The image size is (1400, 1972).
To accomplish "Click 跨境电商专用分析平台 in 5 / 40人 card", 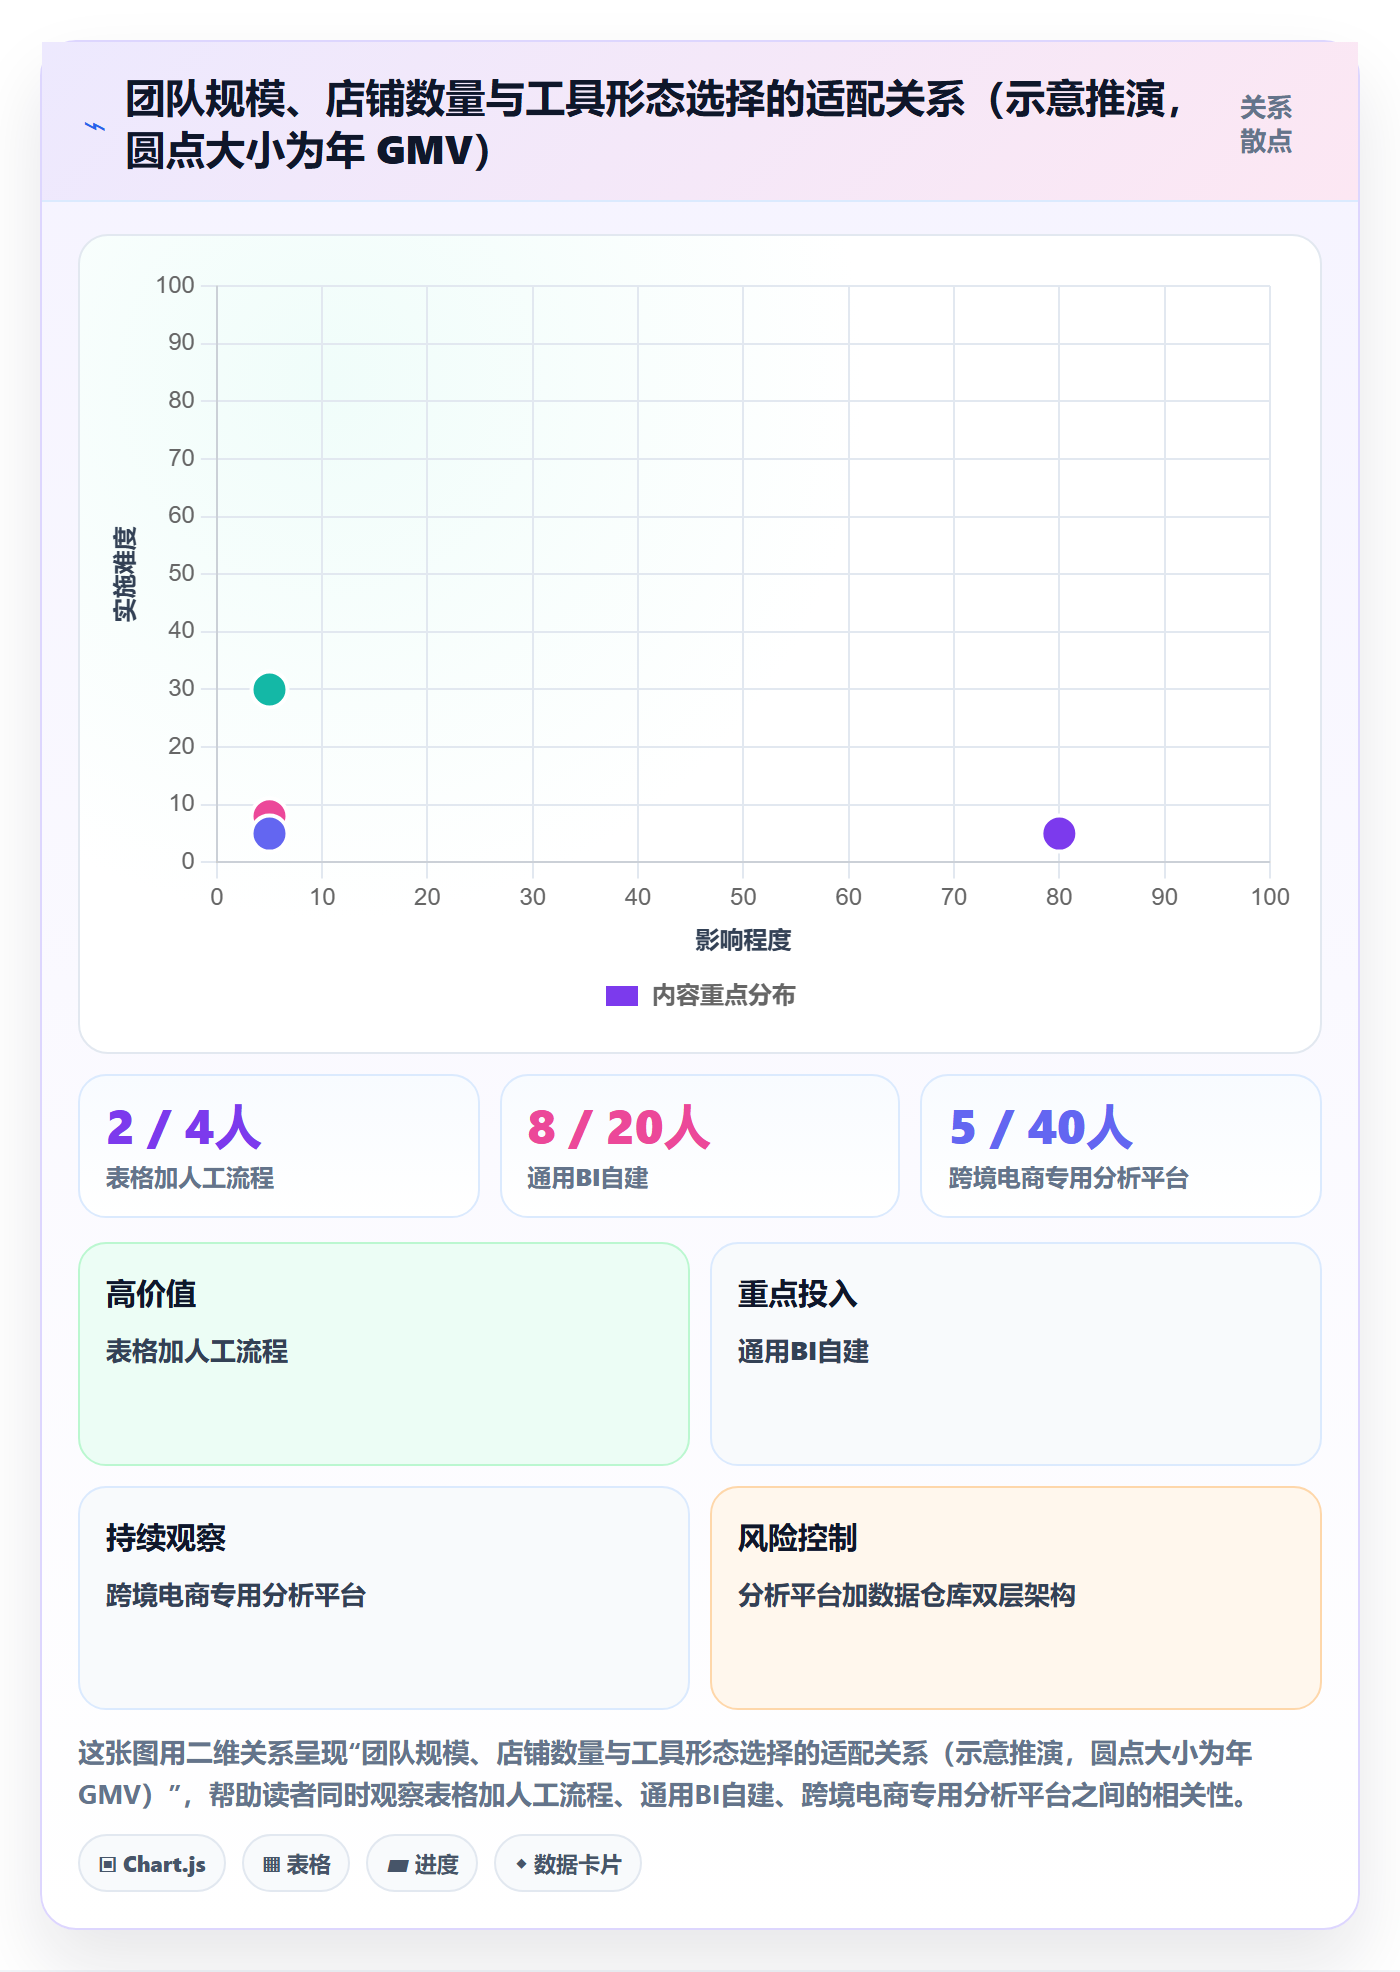I will point(1068,1178).
